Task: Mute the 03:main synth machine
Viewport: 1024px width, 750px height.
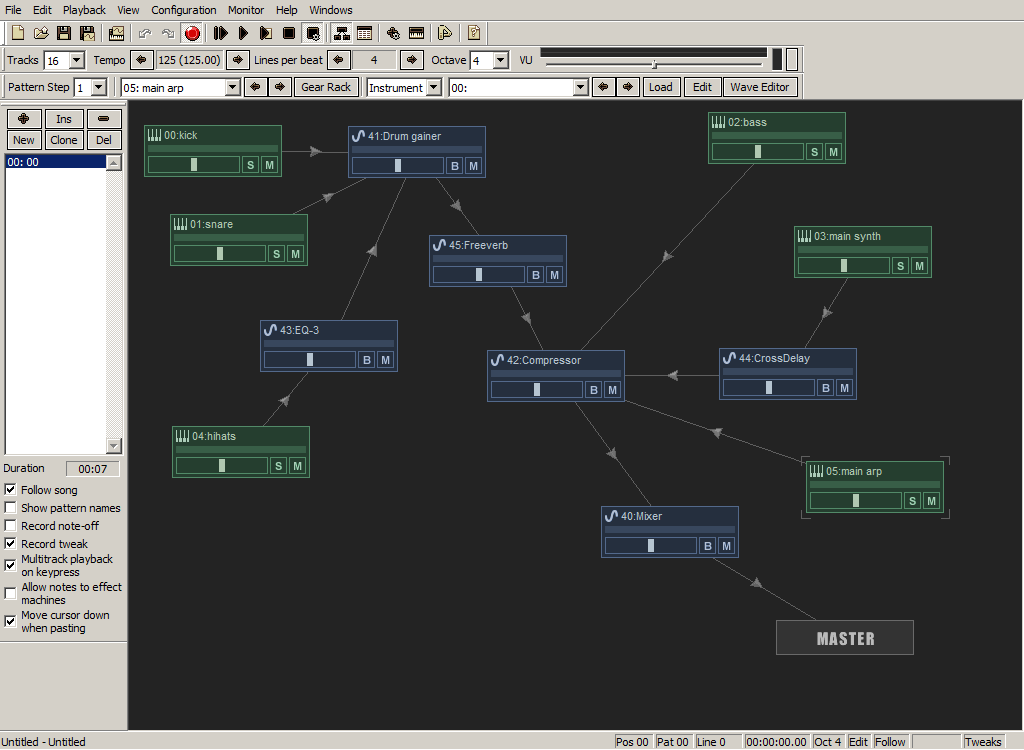Action: 920,266
